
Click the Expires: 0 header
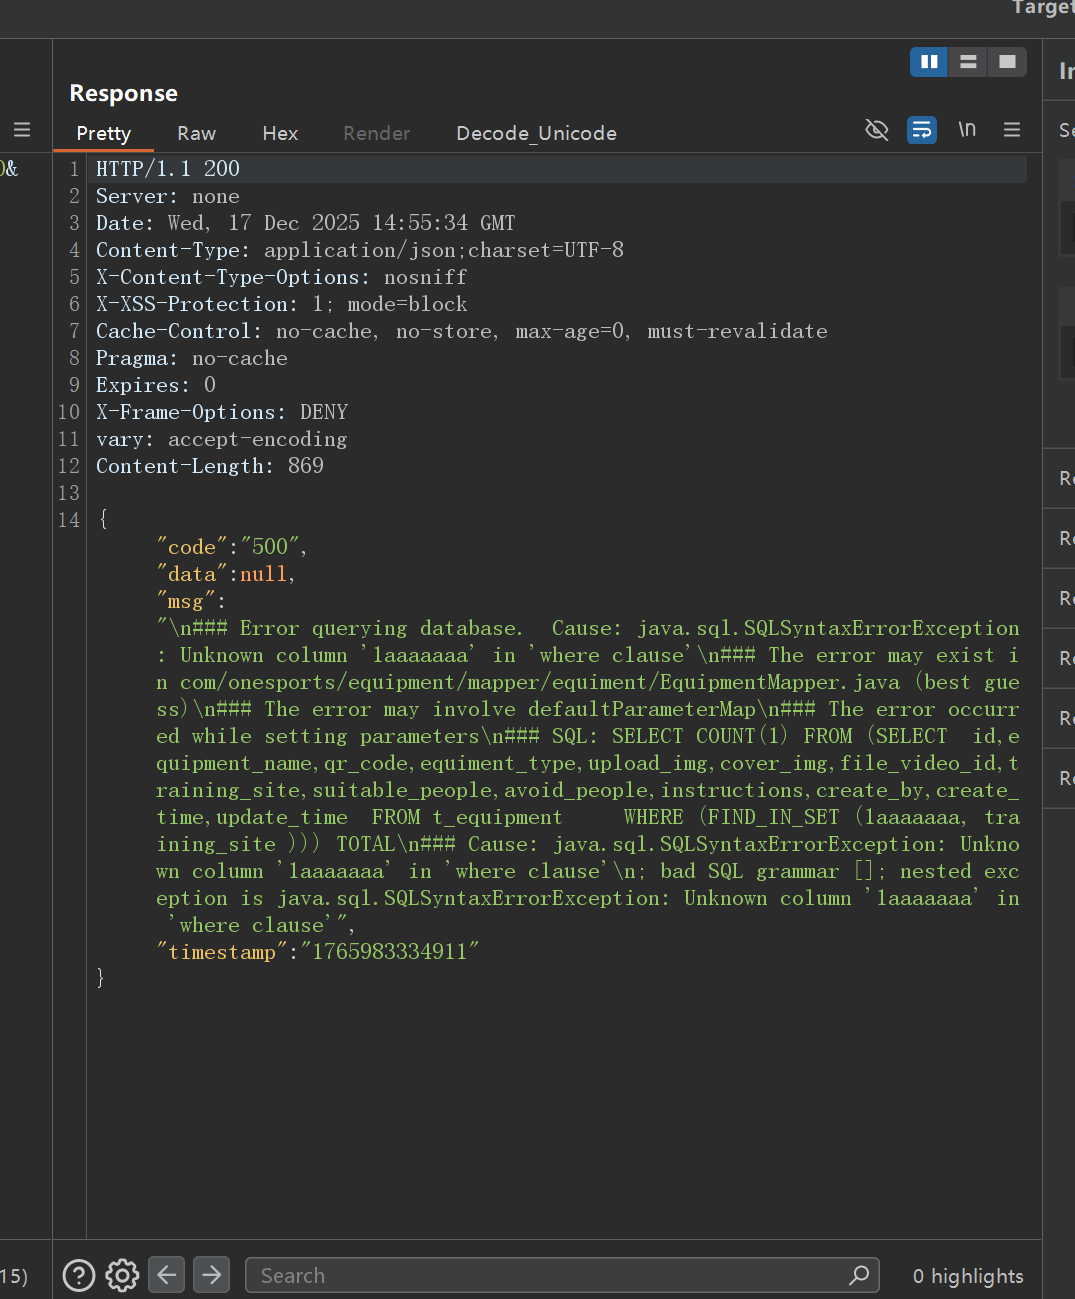coord(156,385)
